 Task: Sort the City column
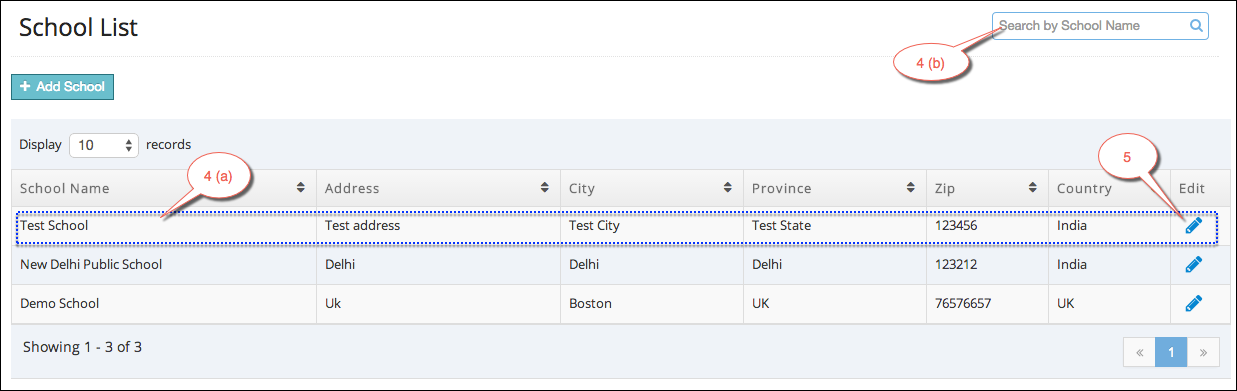727,188
